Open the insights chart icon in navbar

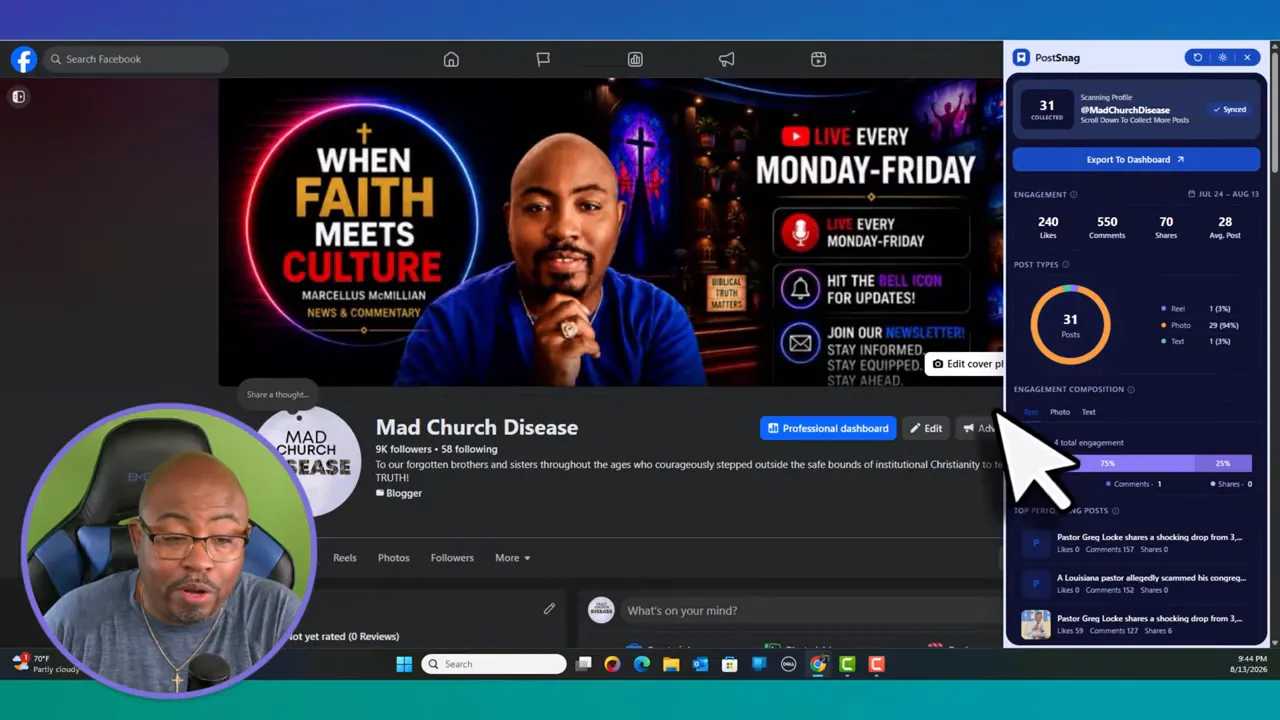click(635, 59)
